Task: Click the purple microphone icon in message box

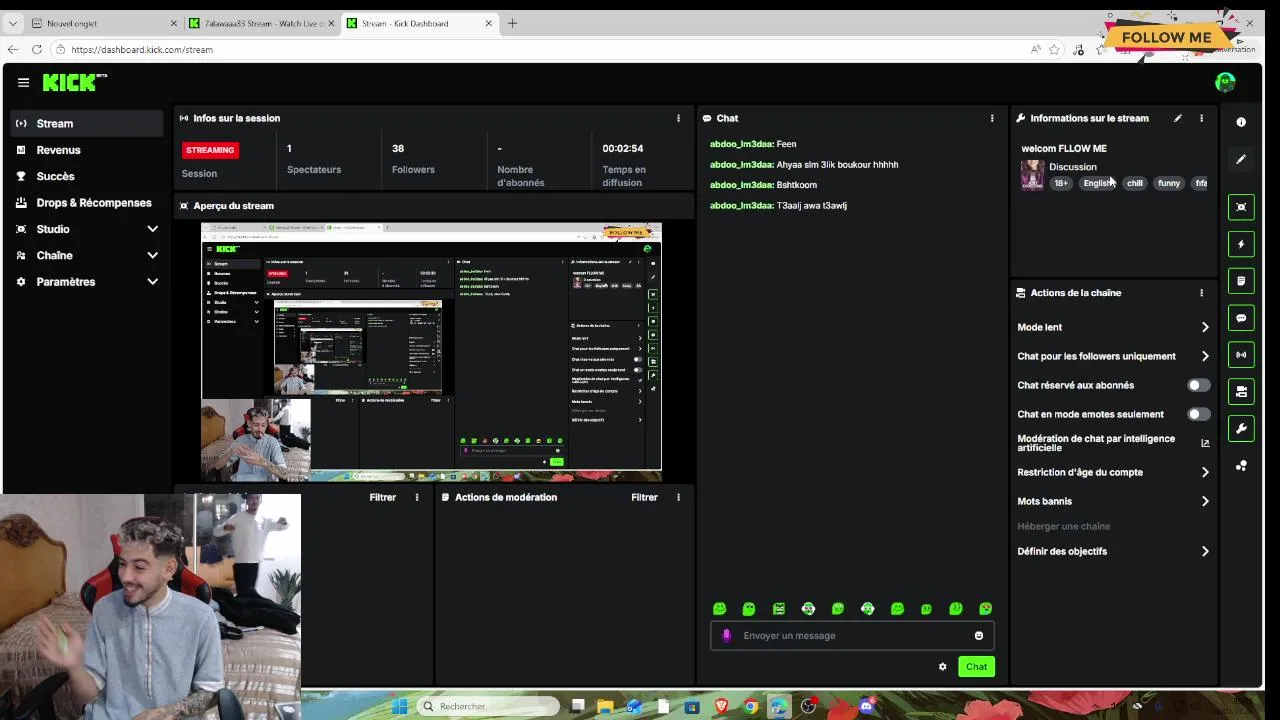Action: pyautogui.click(x=726, y=636)
